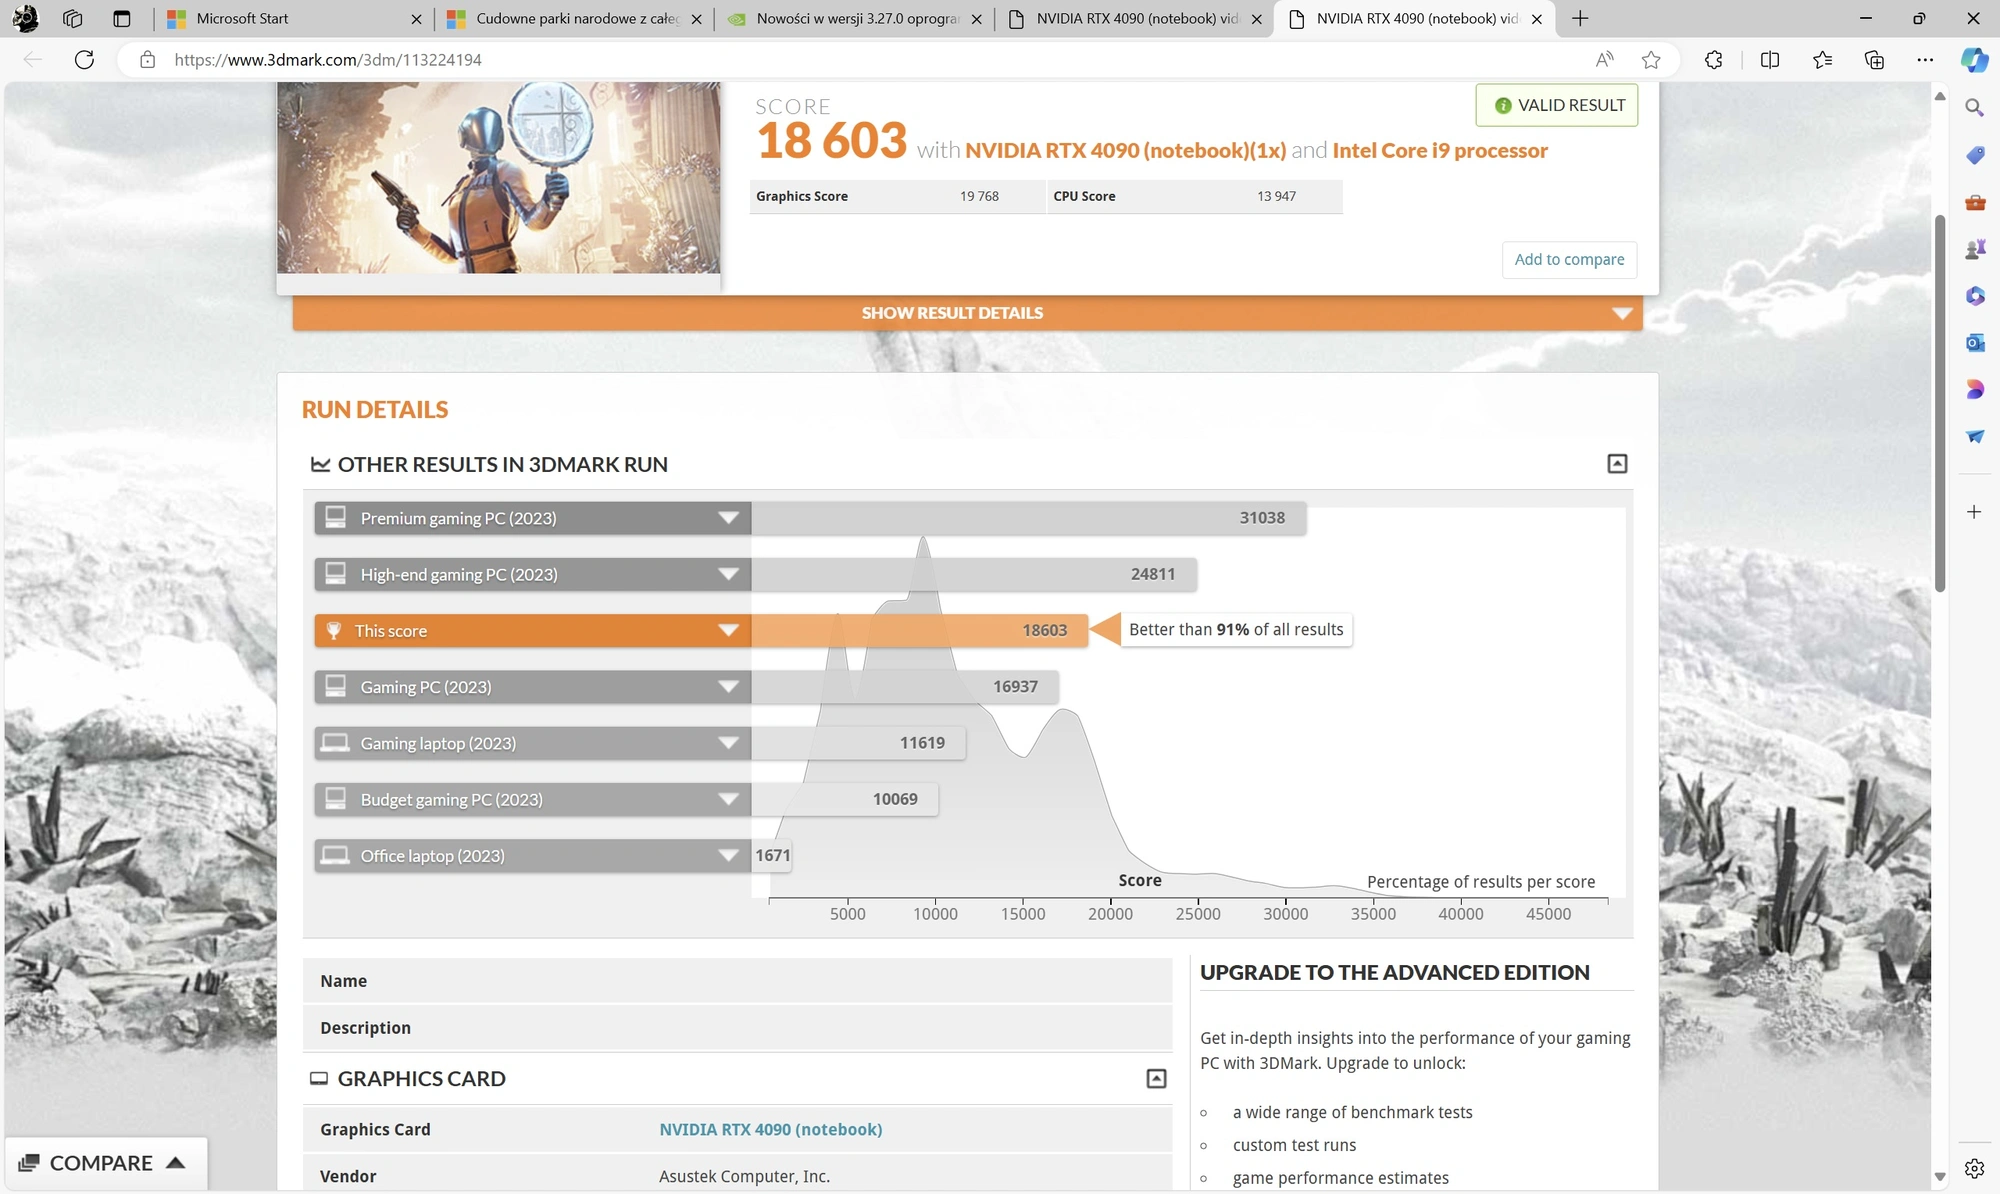Open the sidebar Designer icon
The image size is (2000, 1194).
click(1974, 389)
